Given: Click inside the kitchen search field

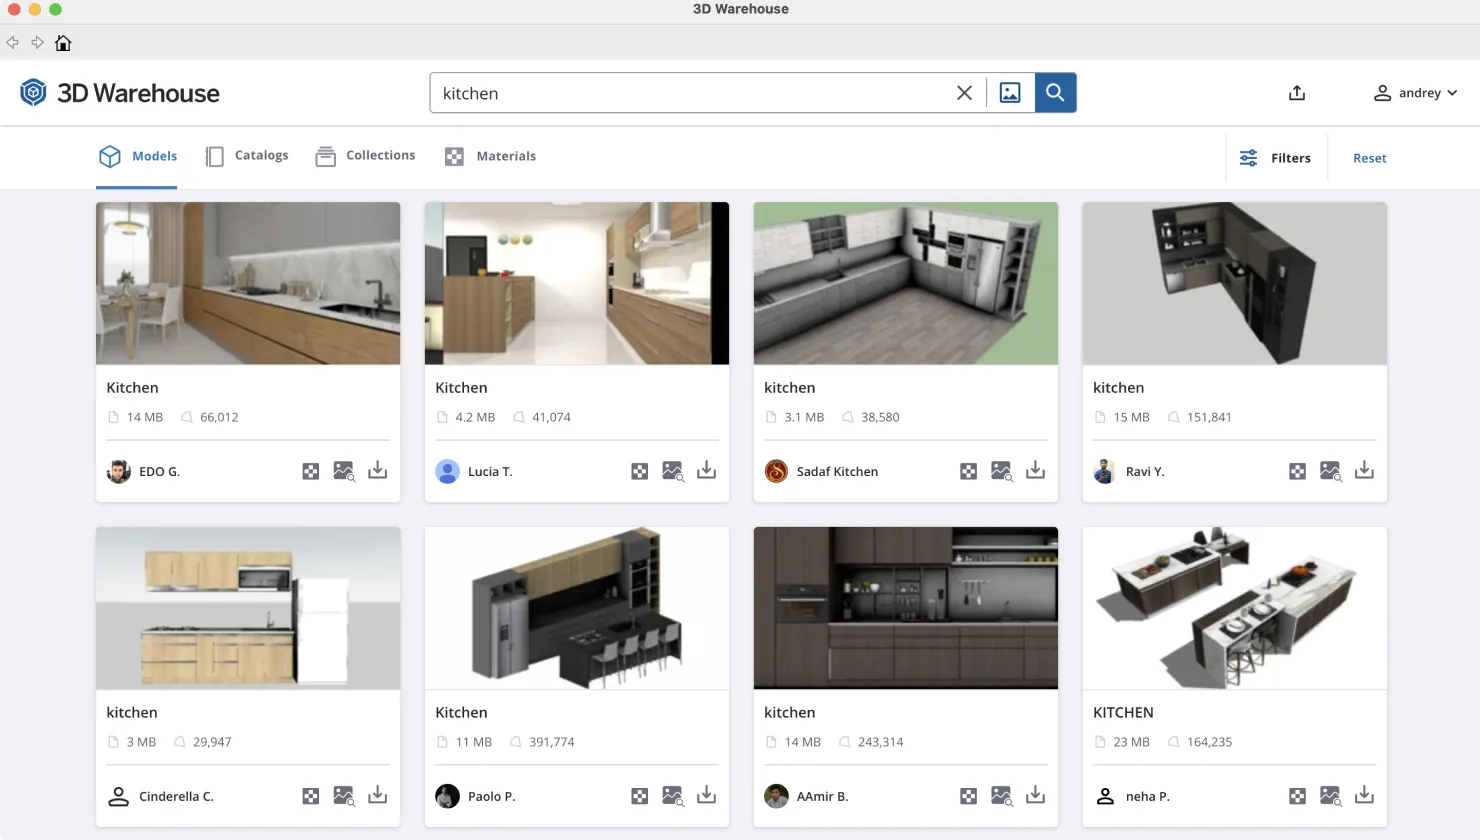Looking at the screenshot, I should [x=690, y=93].
